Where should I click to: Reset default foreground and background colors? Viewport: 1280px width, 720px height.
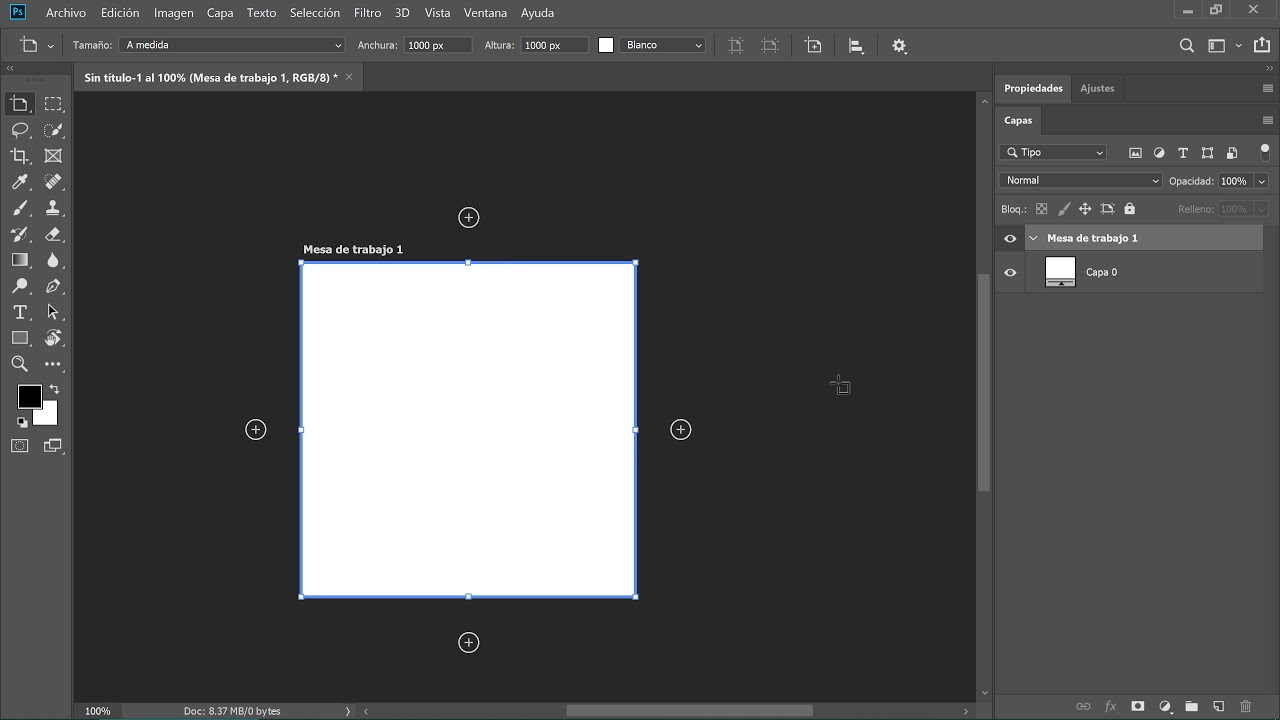click(x=22, y=422)
